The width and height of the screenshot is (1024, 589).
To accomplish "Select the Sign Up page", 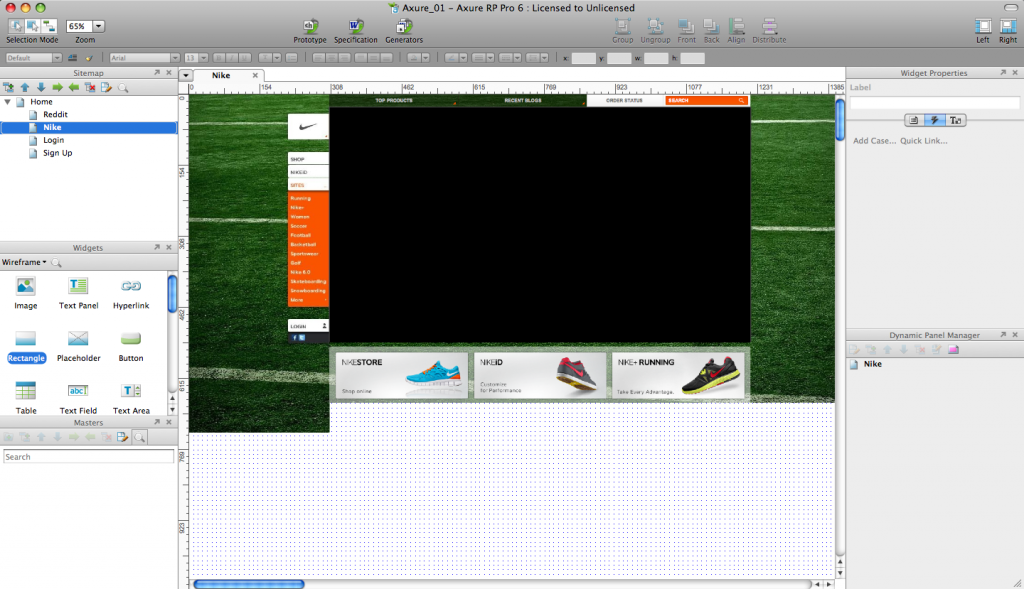I will pyautogui.click(x=57, y=153).
